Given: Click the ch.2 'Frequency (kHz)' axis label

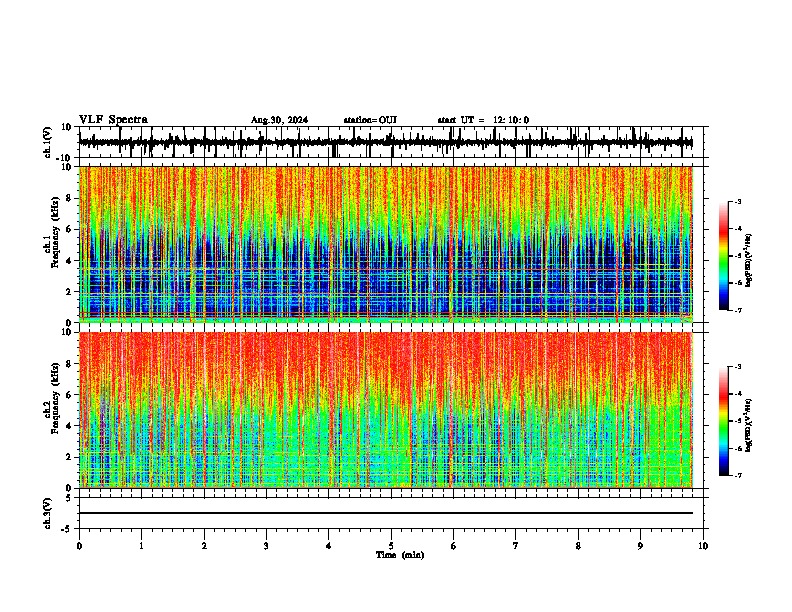Looking at the screenshot, I should 55,398.
